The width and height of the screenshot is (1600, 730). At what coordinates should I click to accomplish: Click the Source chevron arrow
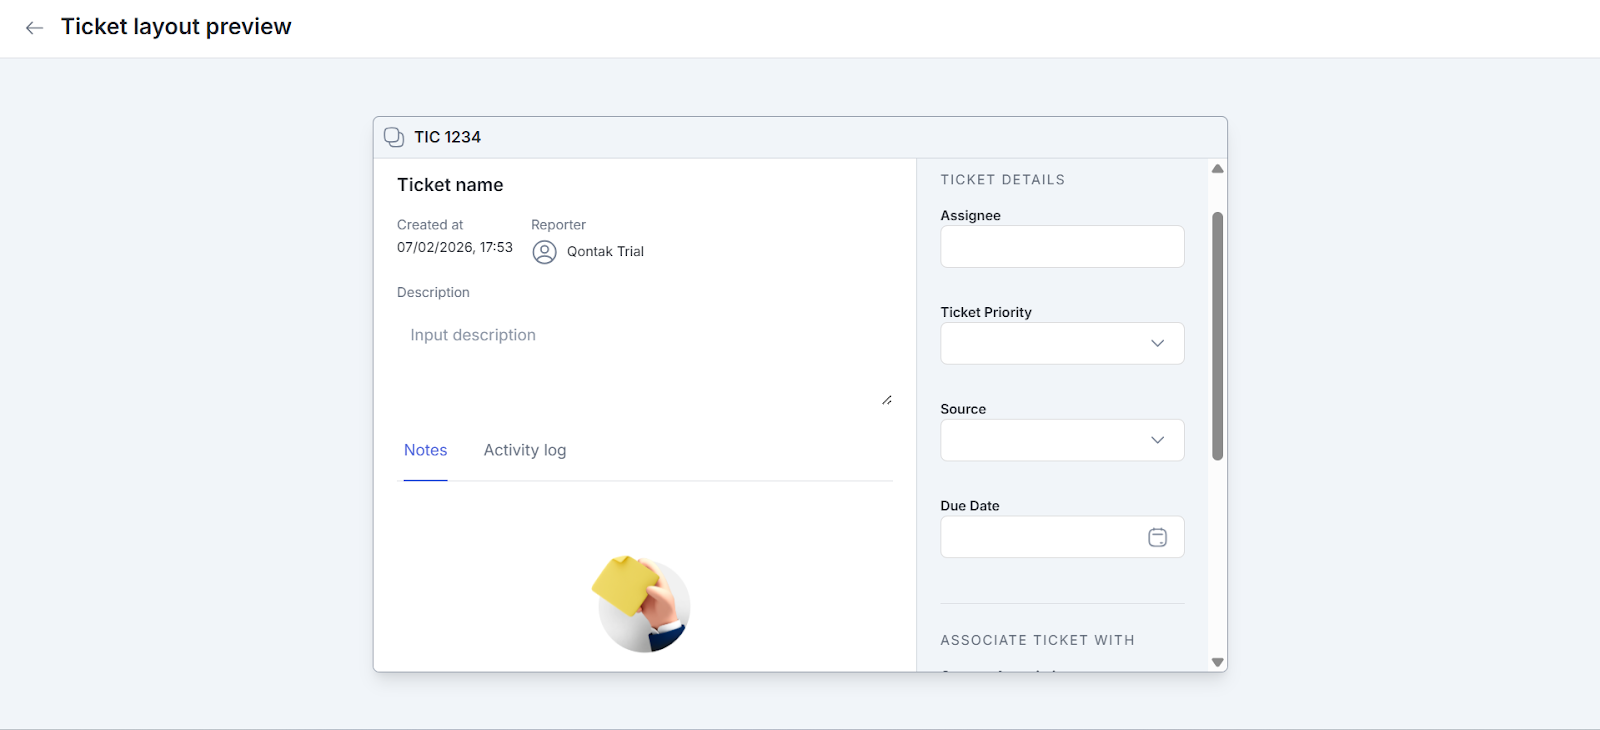(1157, 440)
